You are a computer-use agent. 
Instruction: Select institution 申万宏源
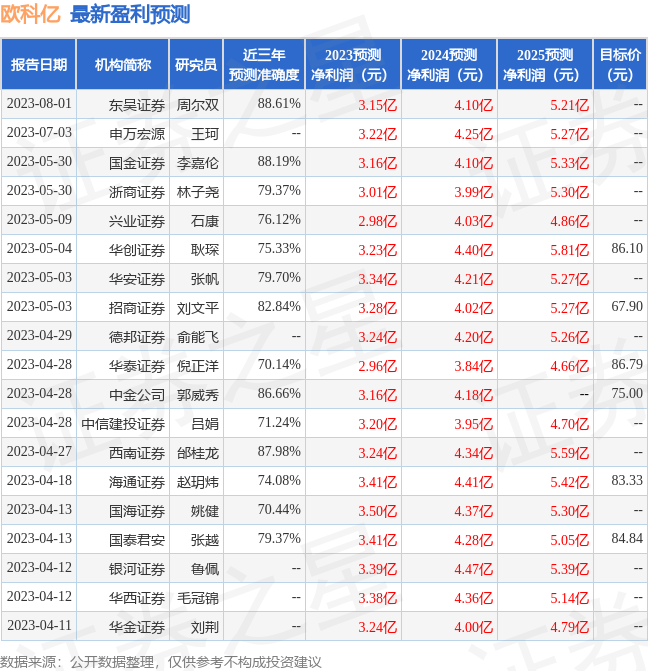click(137, 134)
